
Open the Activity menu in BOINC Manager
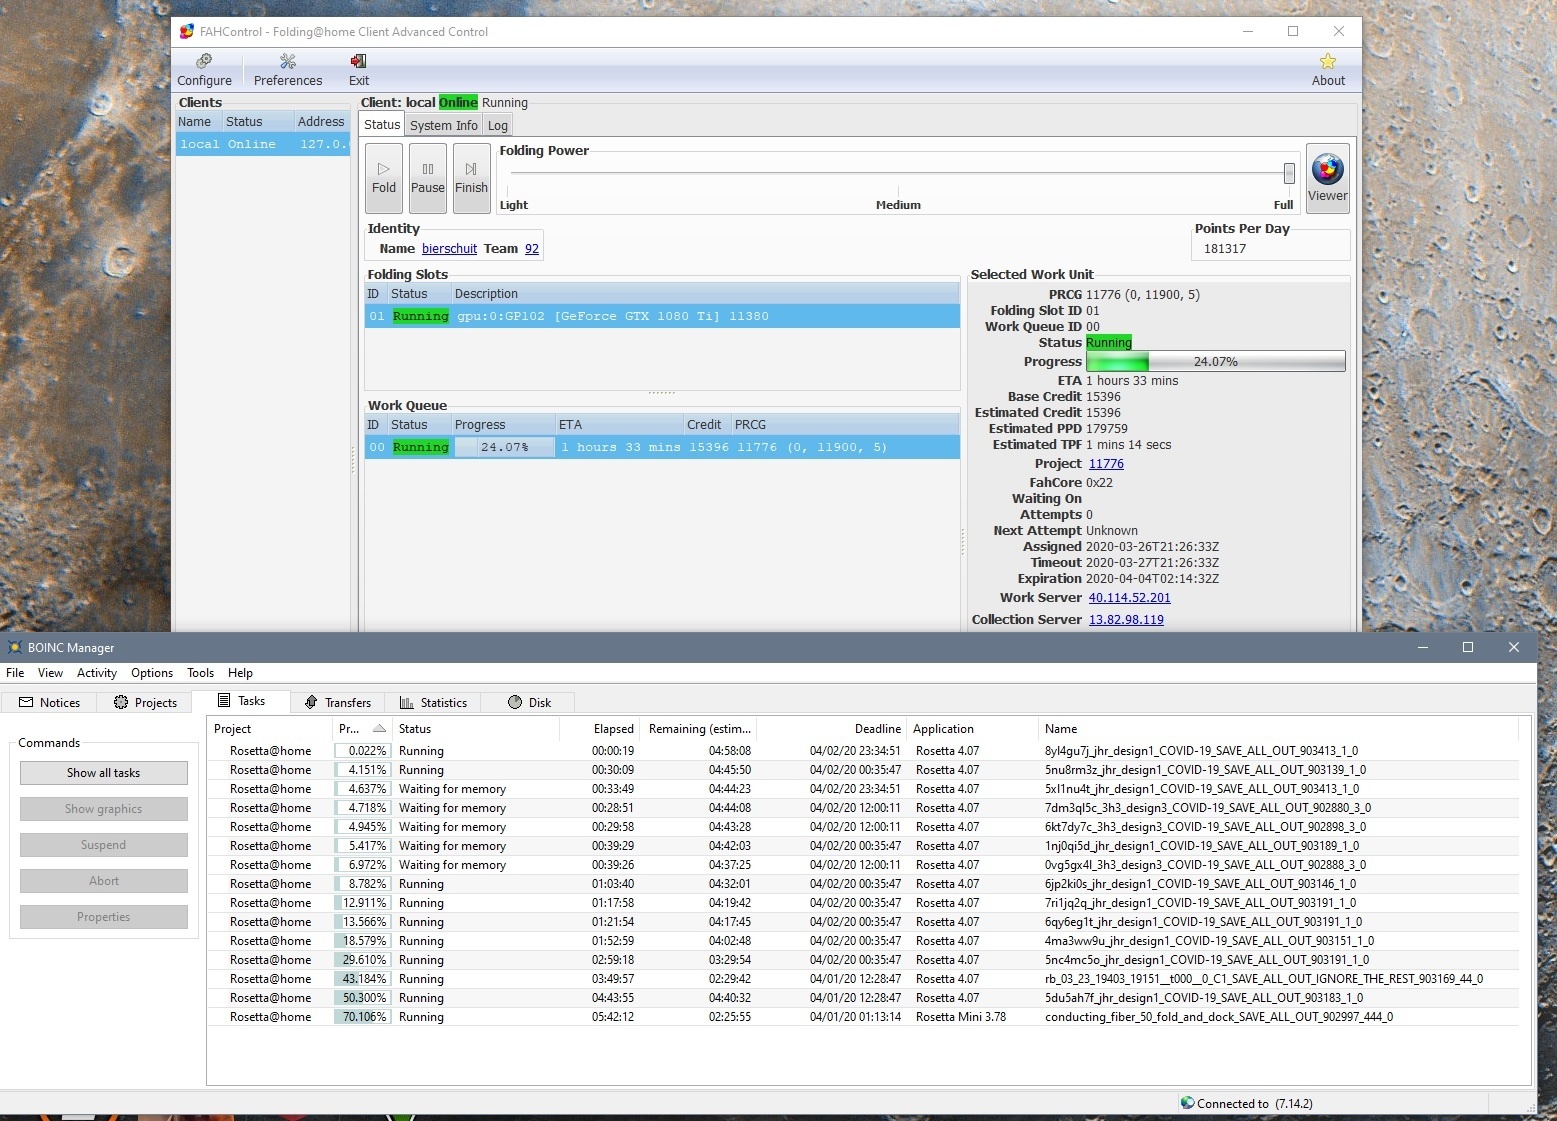coord(97,673)
